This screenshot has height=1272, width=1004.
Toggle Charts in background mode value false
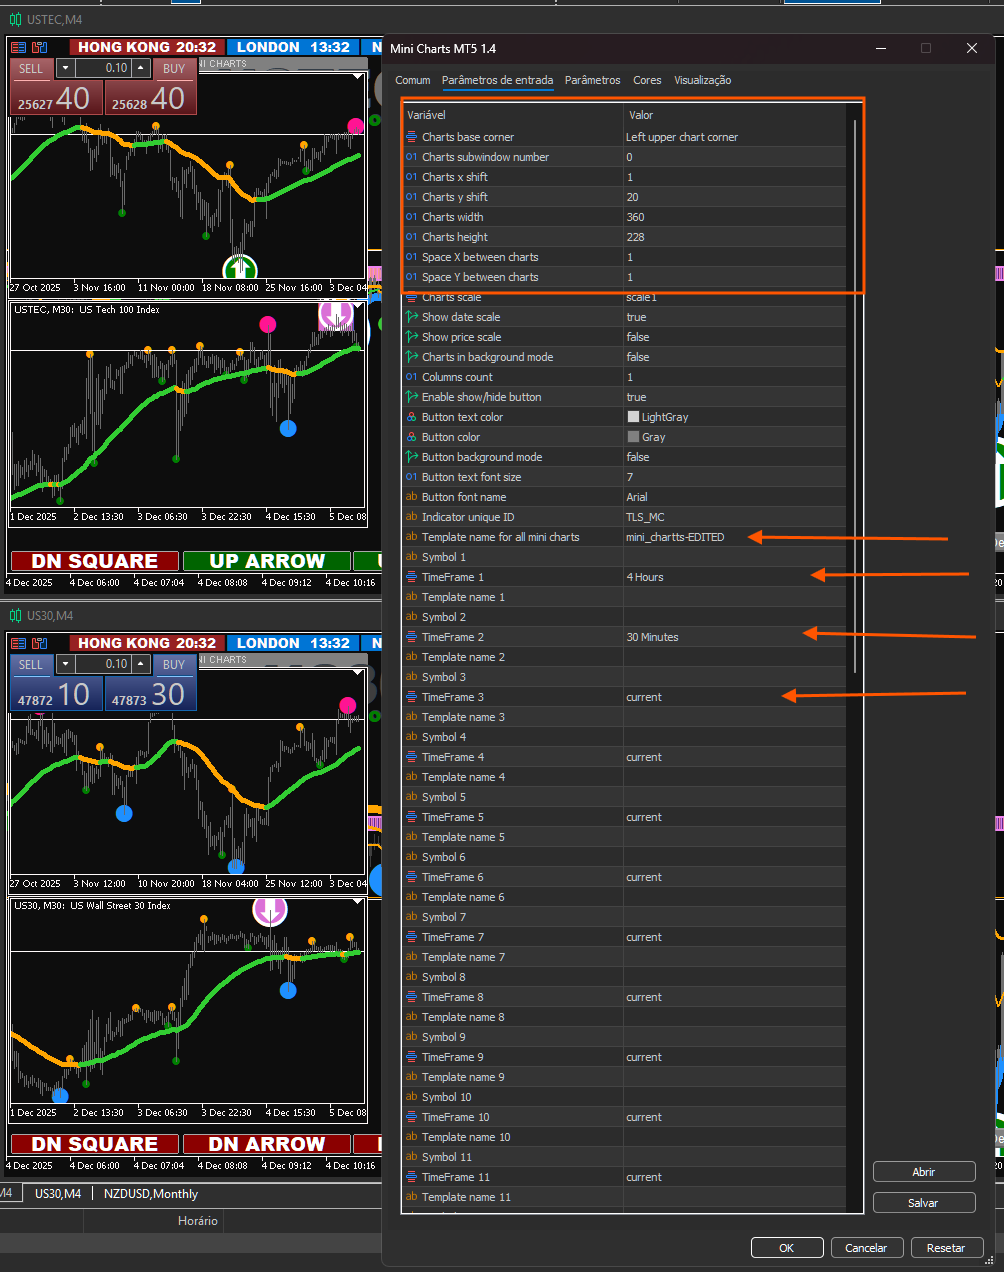tap(734, 357)
